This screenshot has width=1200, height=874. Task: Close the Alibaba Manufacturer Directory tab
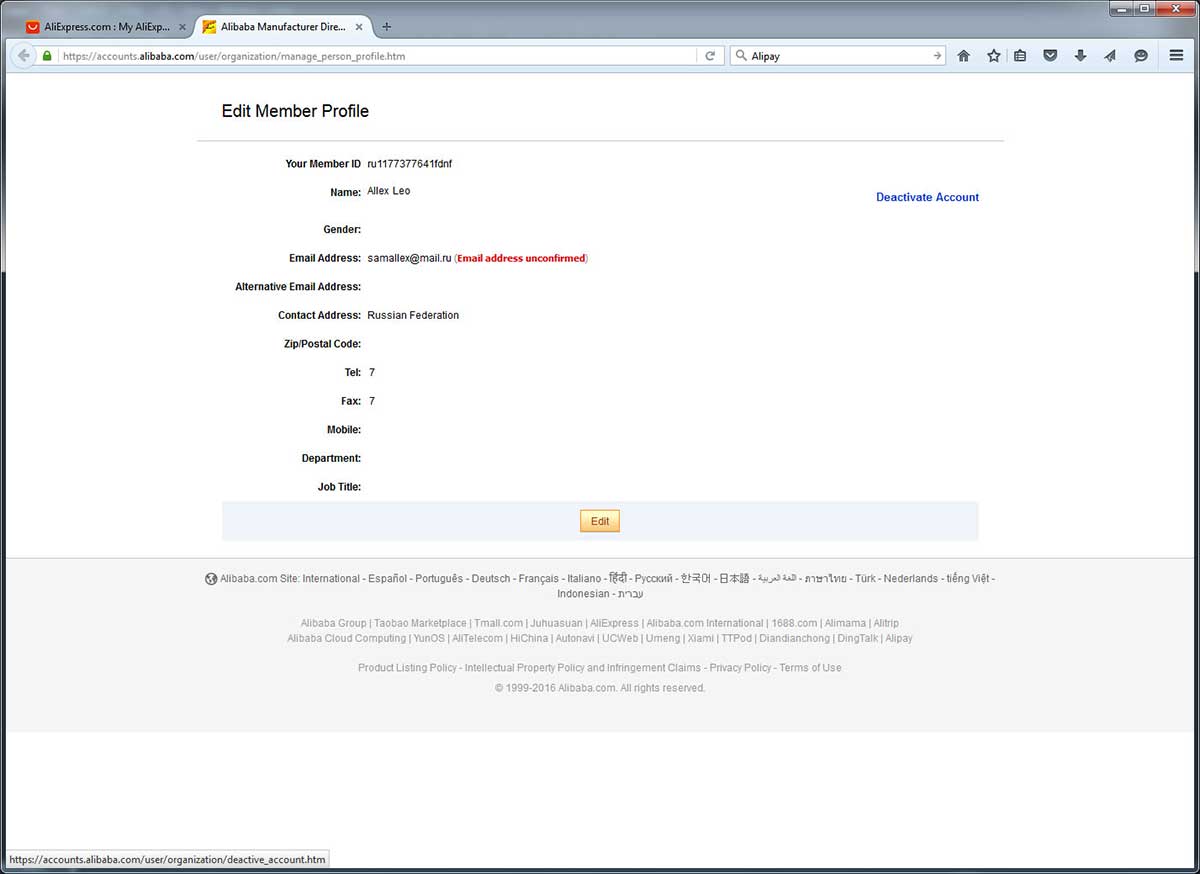[359, 27]
